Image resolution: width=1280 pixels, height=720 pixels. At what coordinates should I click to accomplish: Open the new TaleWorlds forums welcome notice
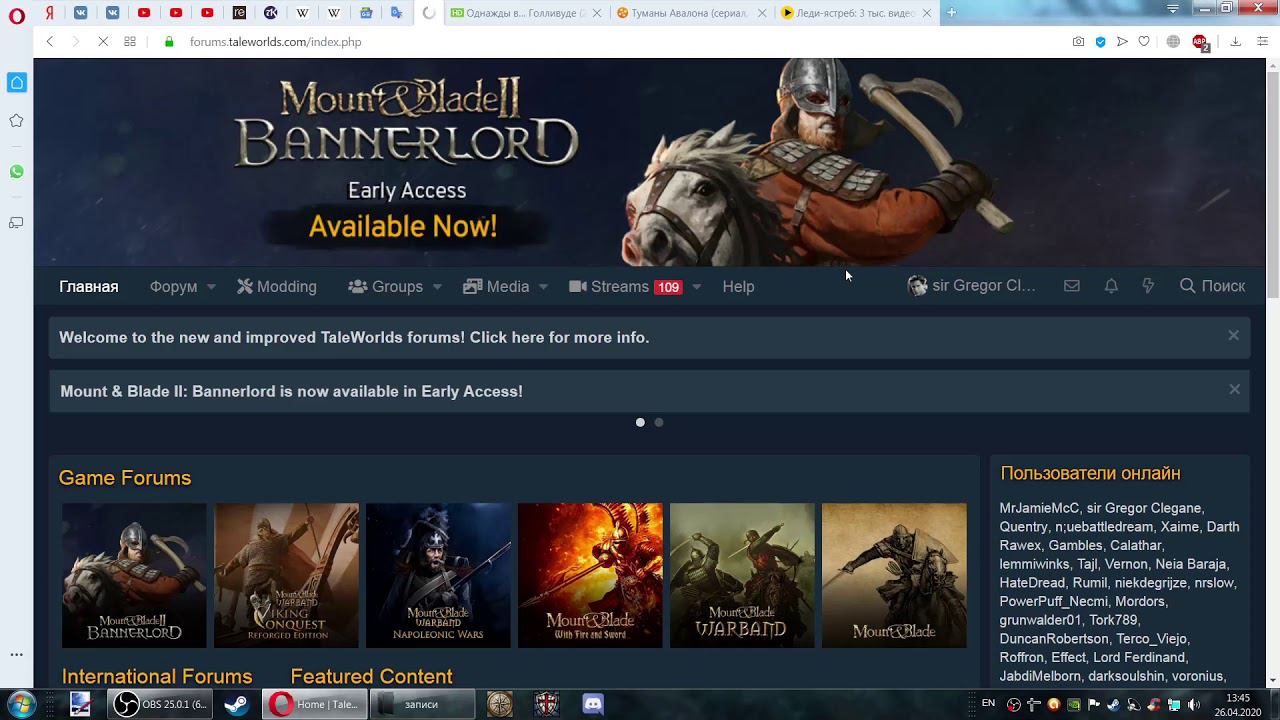tap(354, 338)
